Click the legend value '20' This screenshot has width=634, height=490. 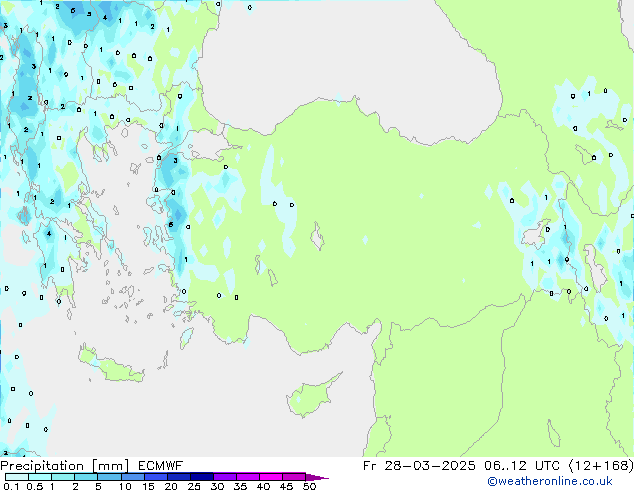point(171,486)
